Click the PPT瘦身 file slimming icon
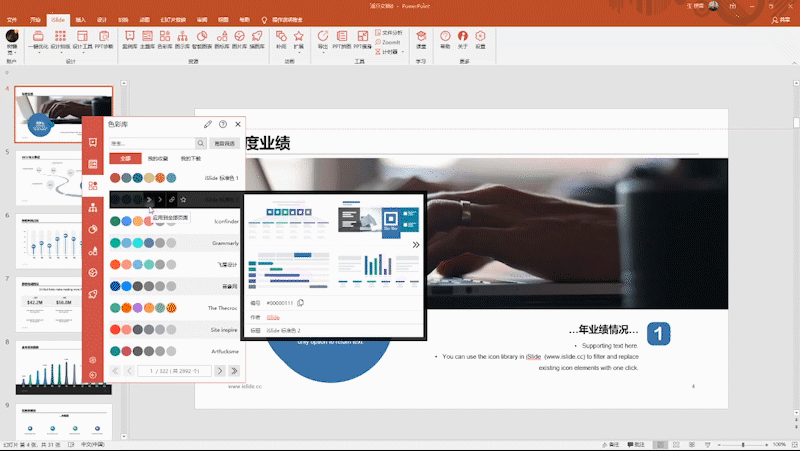Viewport: 800px width, 451px height. 363,36
